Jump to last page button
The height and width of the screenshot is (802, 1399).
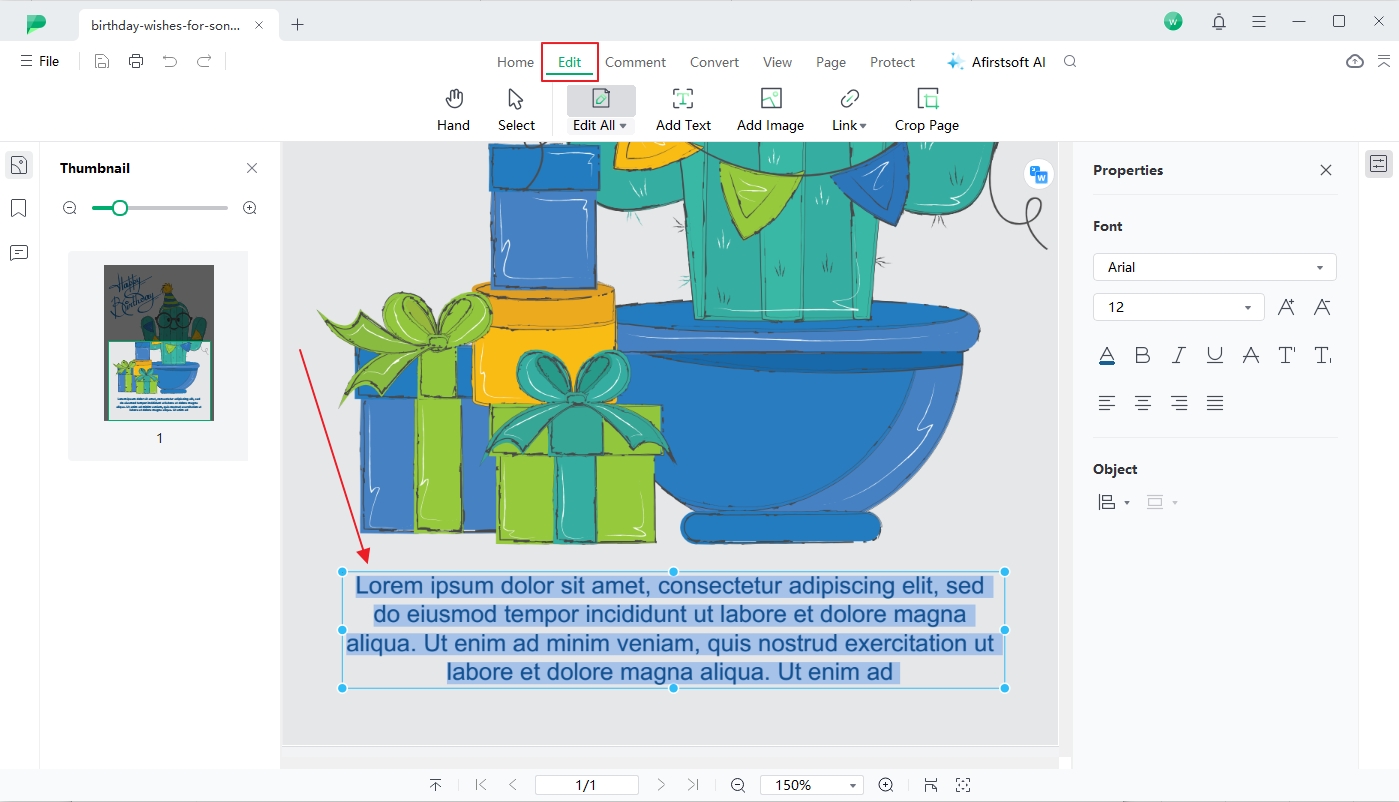[693, 785]
